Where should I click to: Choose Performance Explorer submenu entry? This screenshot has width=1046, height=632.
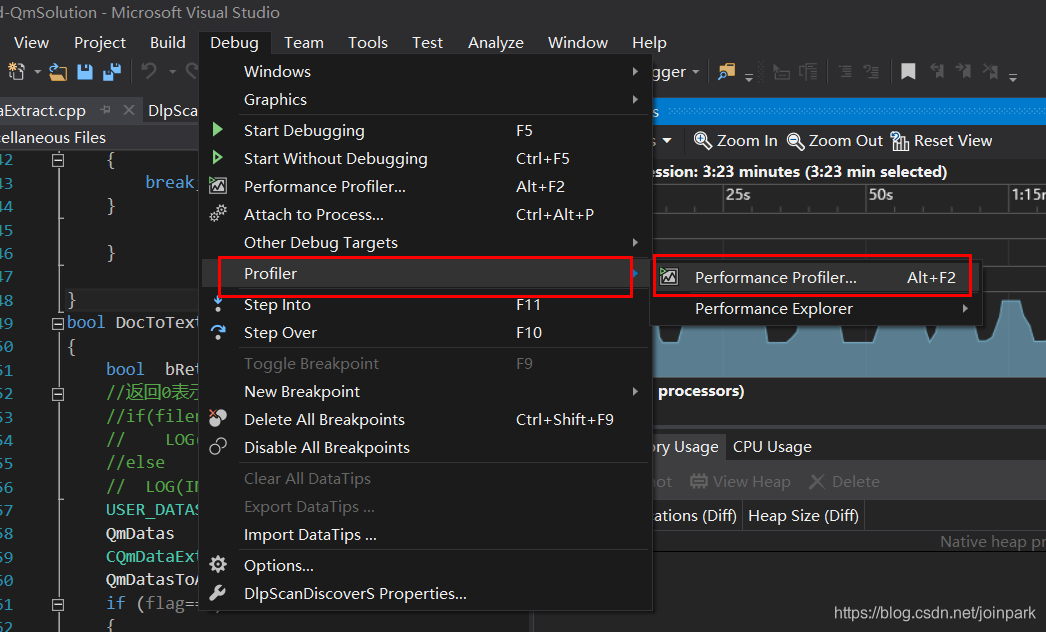[815, 308]
